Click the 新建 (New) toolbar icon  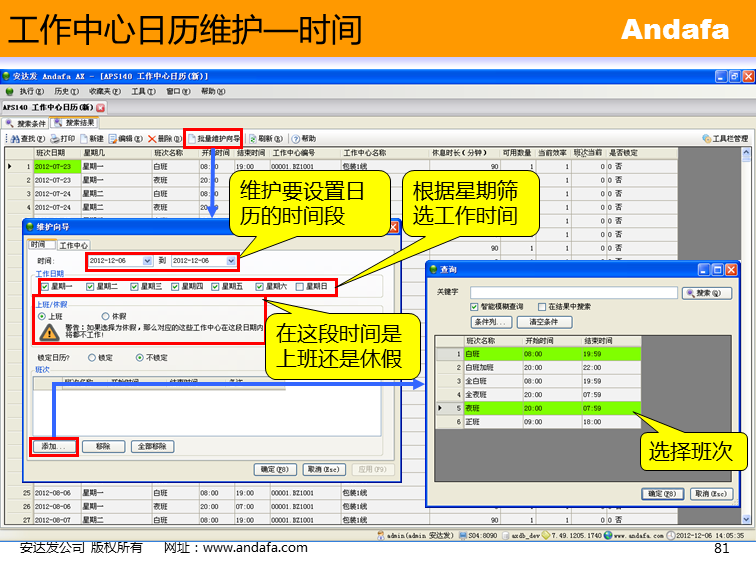(91, 139)
